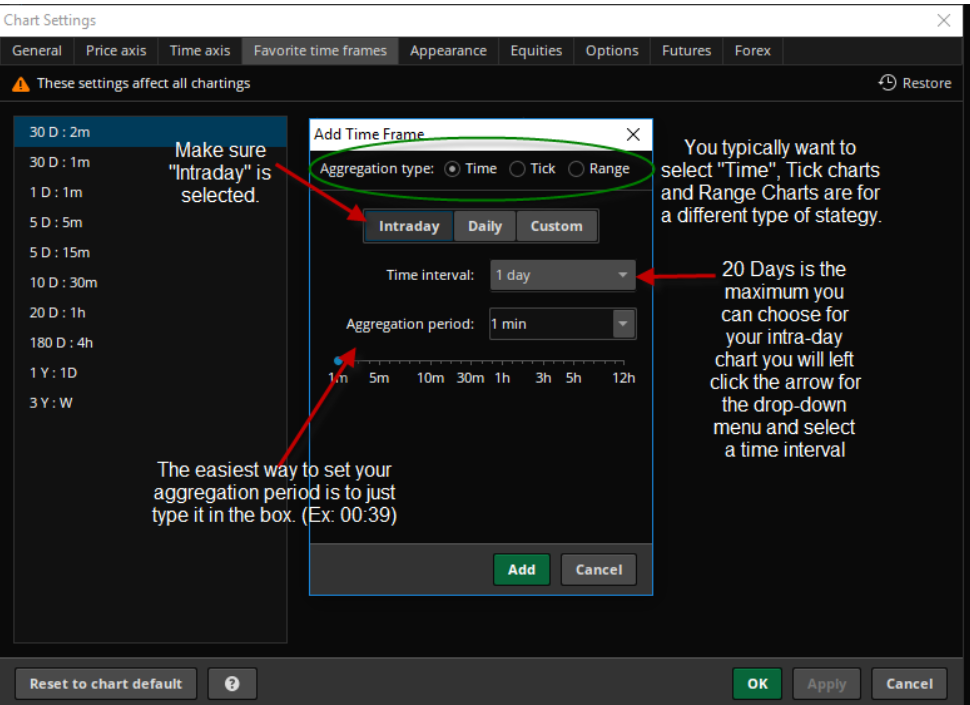
Task: Select the 3 Y : W time frame
Action: (150, 403)
